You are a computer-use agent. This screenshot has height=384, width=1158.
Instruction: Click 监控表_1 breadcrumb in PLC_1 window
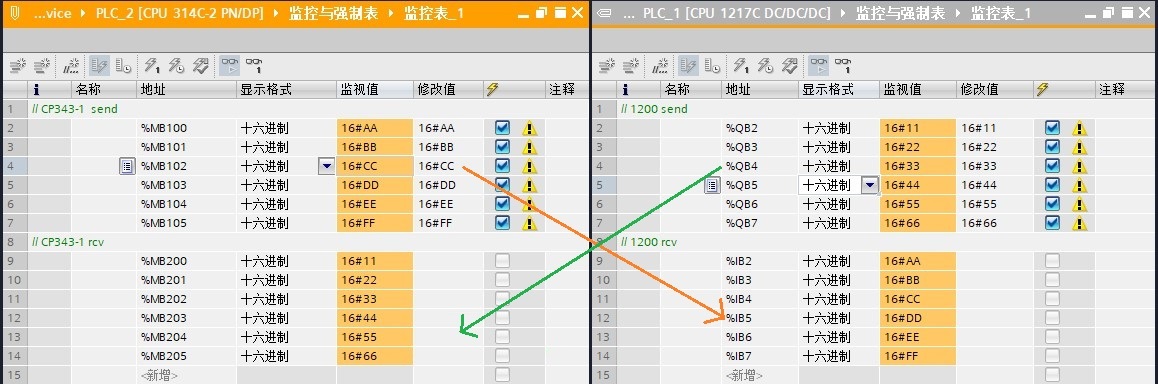pyautogui.click(x=1000, y=13)
